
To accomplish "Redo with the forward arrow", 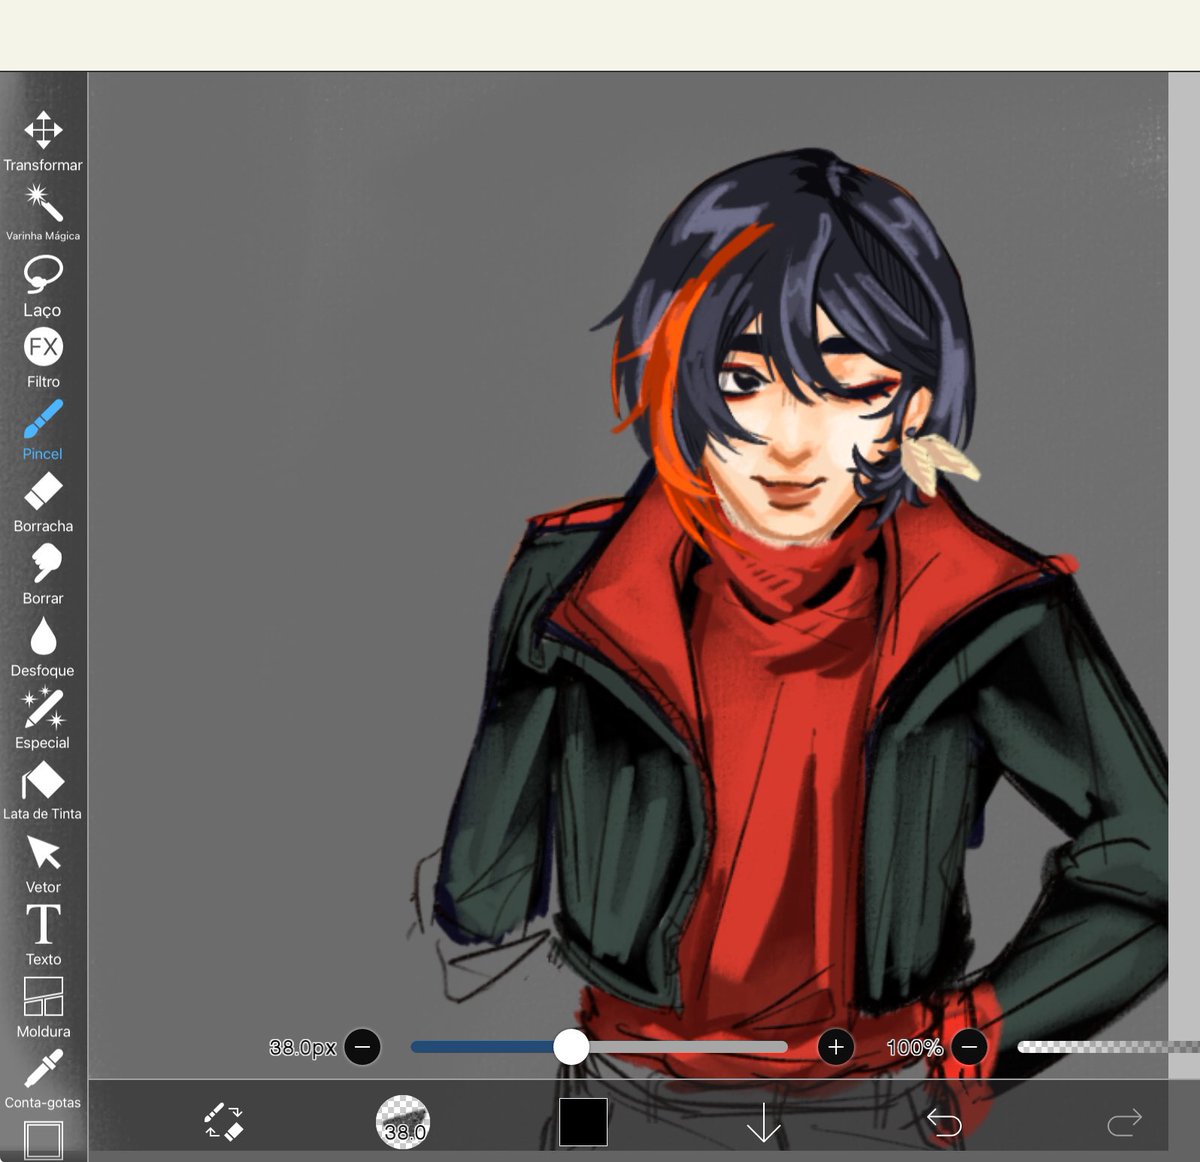I will [1124, 1122].
